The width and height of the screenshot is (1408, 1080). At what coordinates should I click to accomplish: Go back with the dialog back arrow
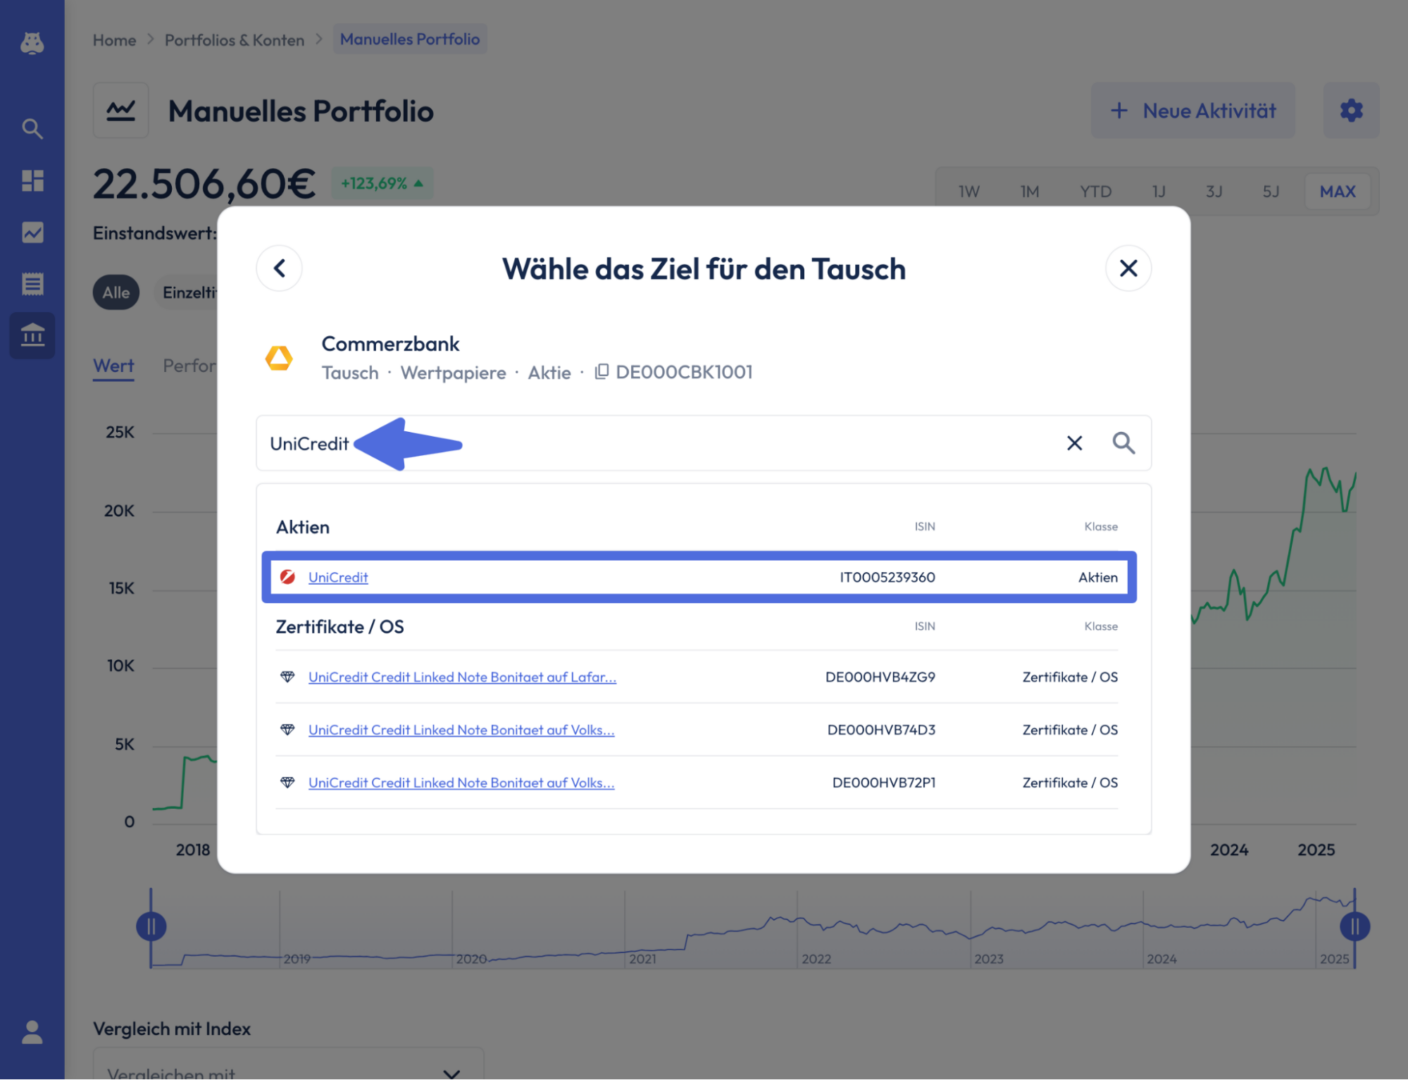click(279, 268)
